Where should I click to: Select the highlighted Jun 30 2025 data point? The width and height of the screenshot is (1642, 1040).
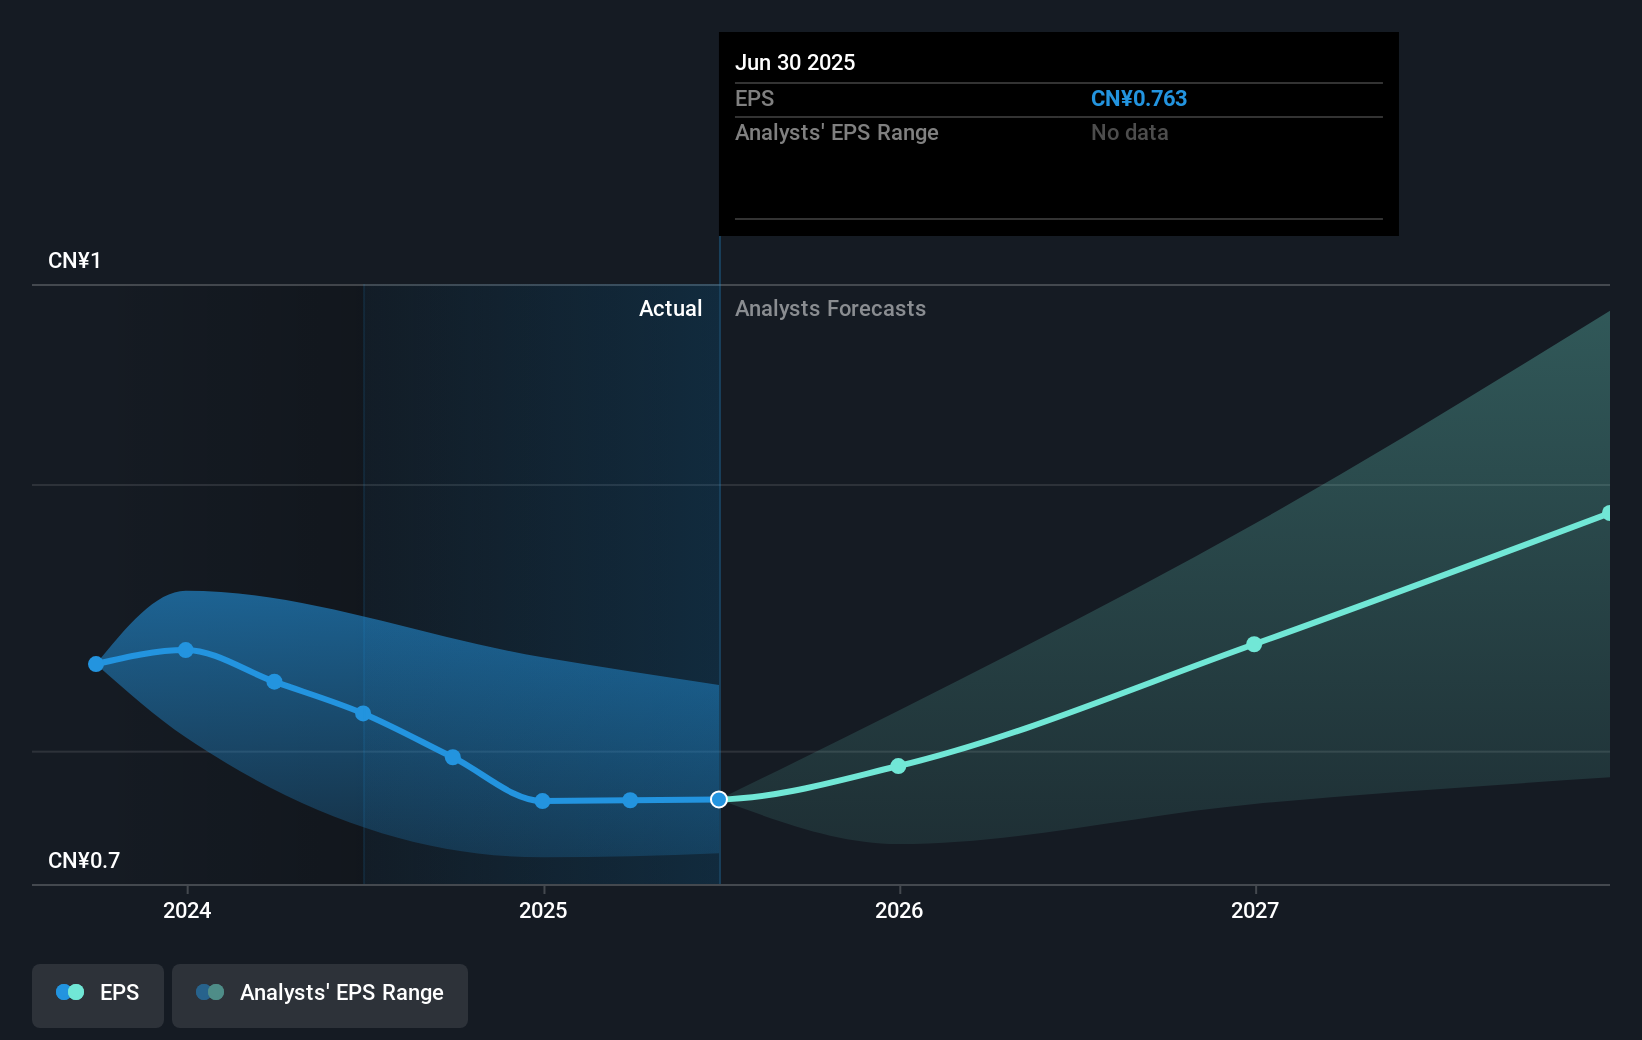pyautogui.click(x=718, y=799)
